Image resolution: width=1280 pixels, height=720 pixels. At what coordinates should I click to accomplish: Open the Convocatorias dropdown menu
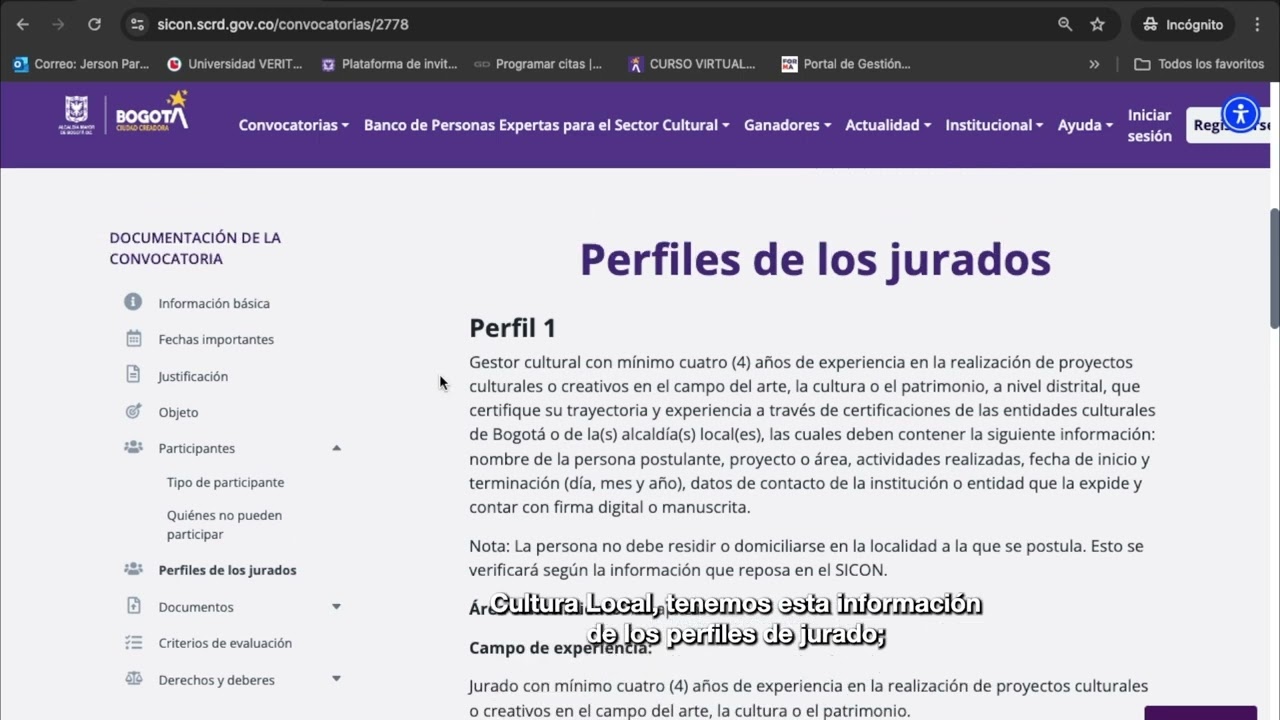[293, 125]
